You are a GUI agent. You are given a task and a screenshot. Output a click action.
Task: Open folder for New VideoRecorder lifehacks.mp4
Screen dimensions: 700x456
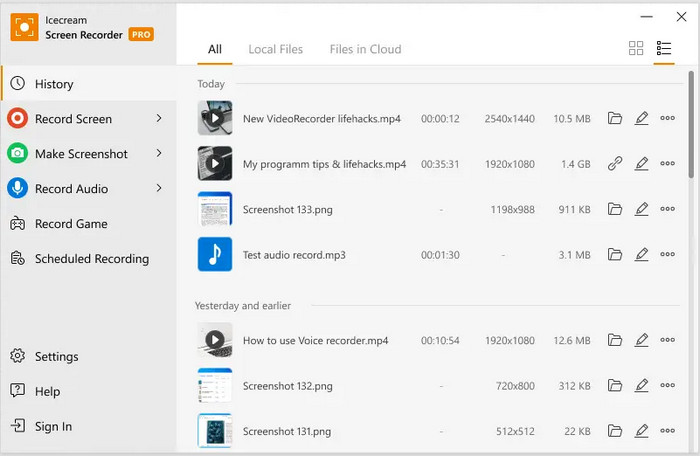(x=615, y=119)
